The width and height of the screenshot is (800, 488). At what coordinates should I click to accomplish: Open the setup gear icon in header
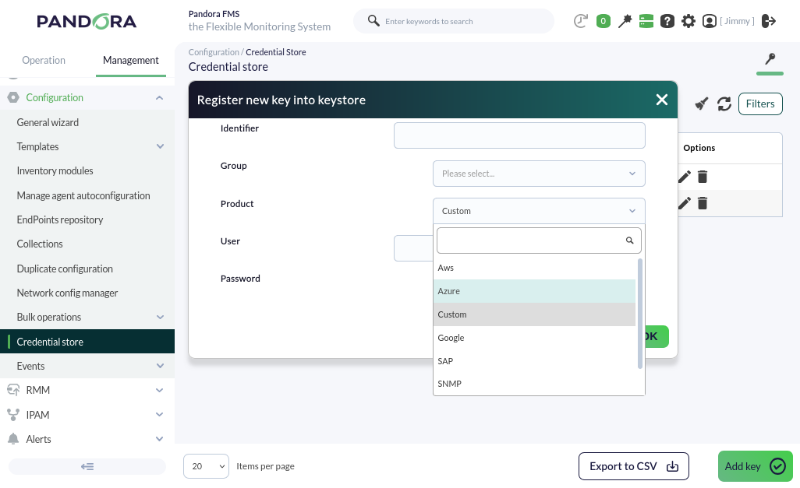(688, 21)
